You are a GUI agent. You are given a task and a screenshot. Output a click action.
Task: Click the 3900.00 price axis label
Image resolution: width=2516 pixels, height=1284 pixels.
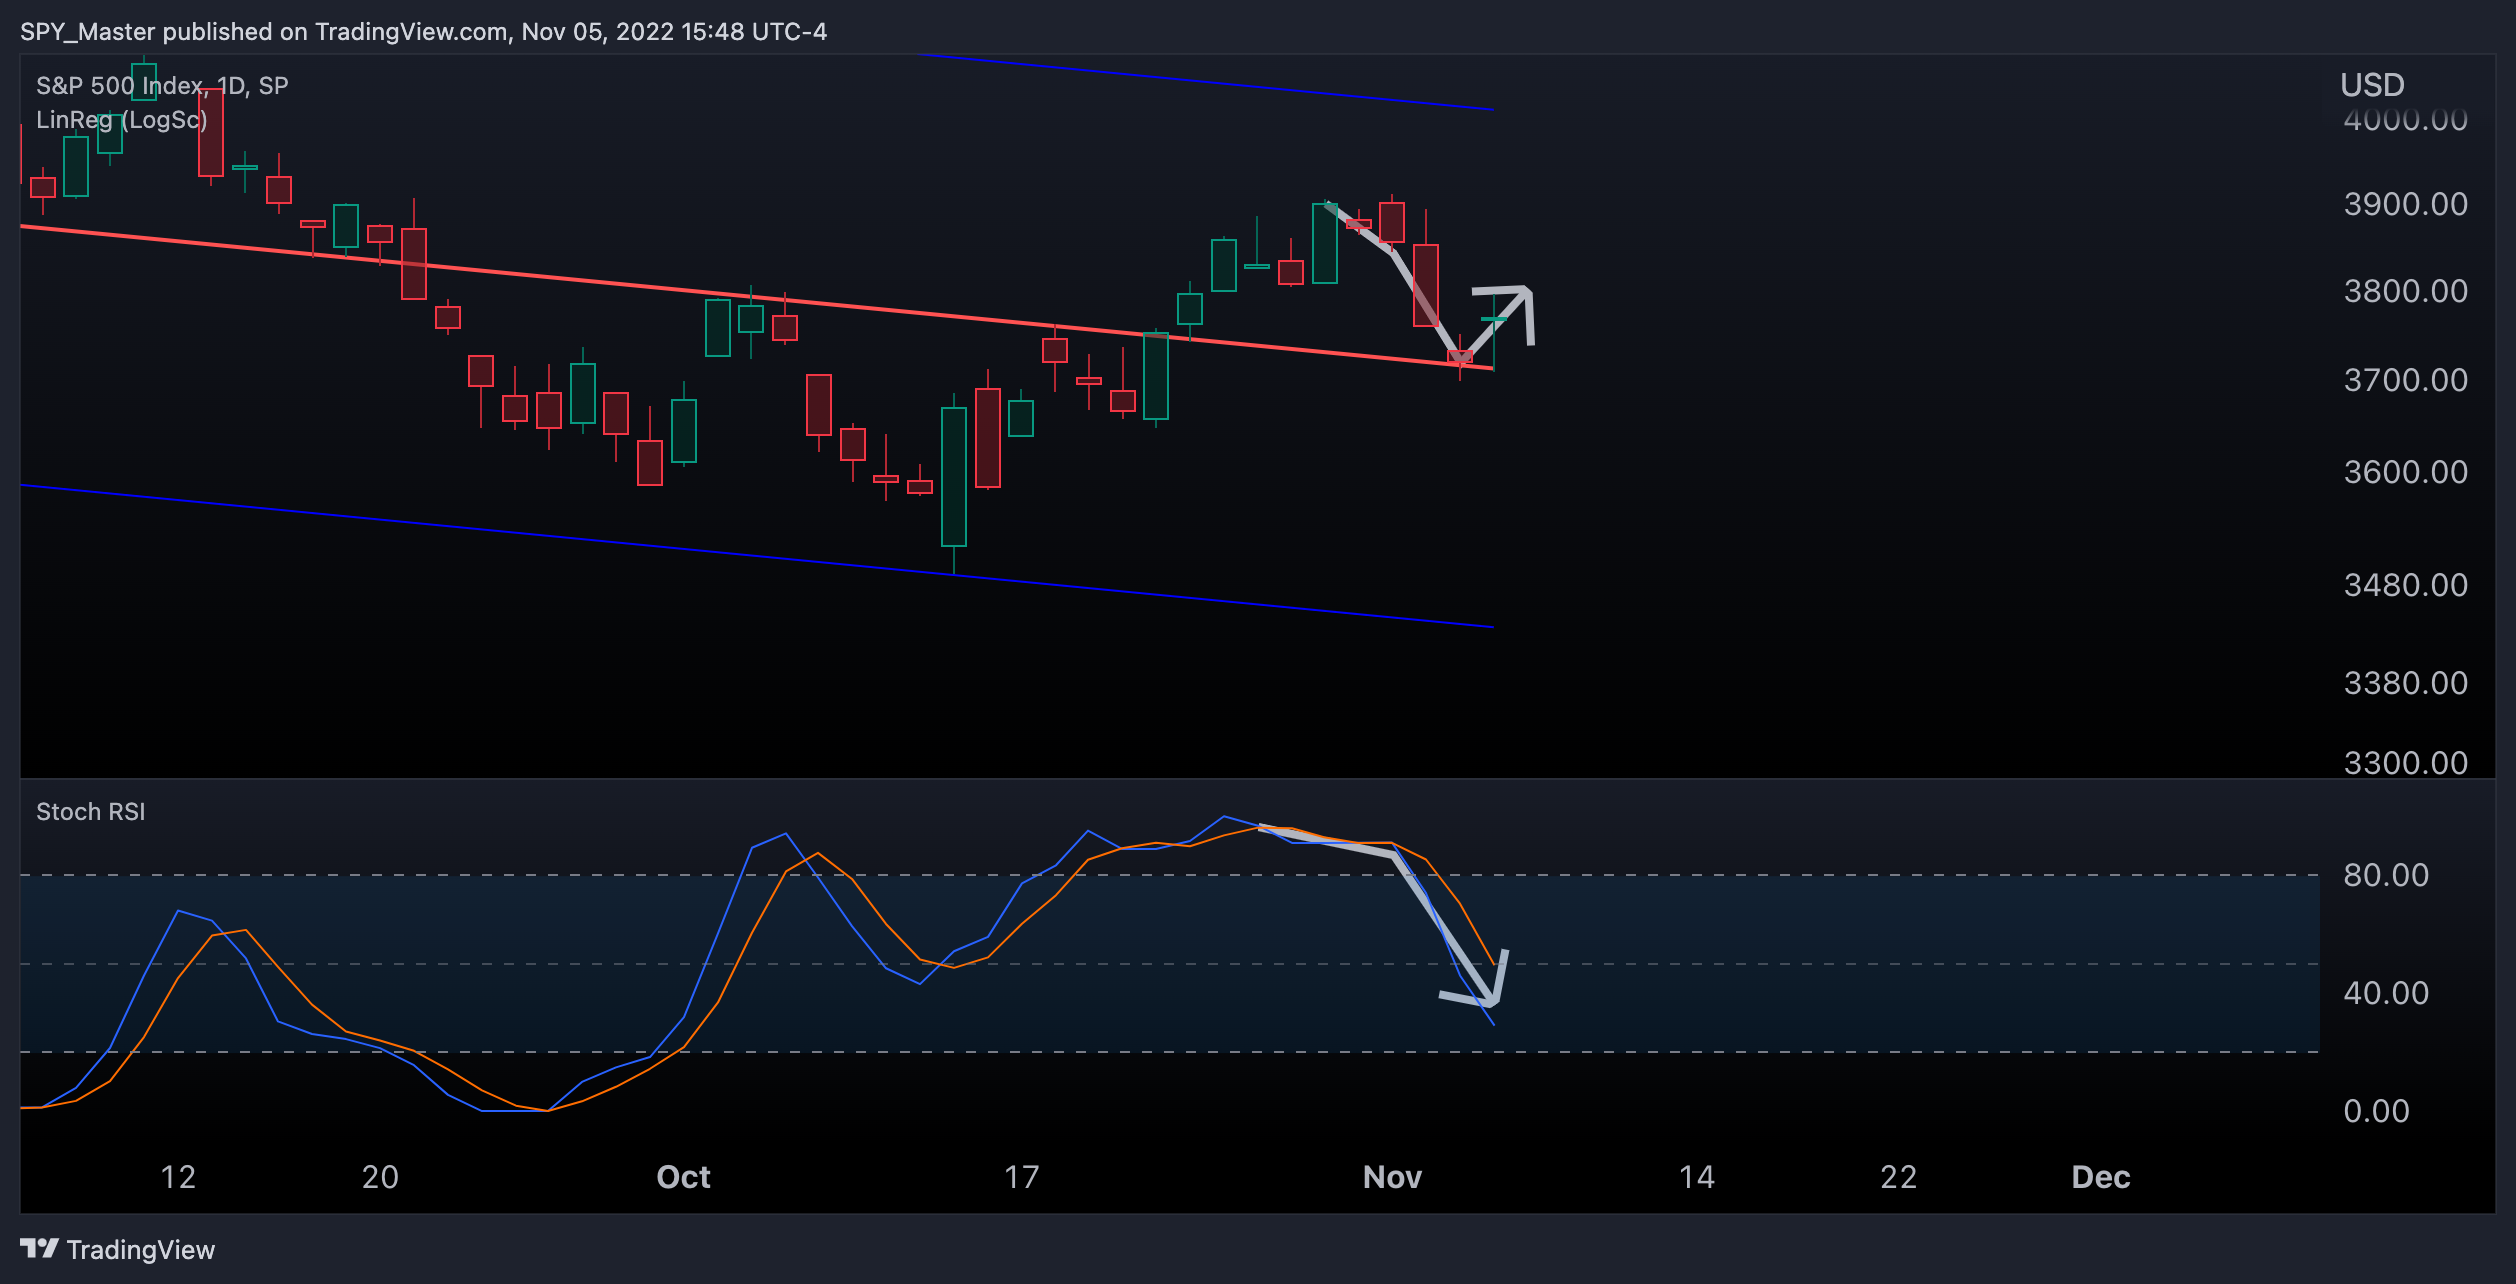pos(2406,204)
